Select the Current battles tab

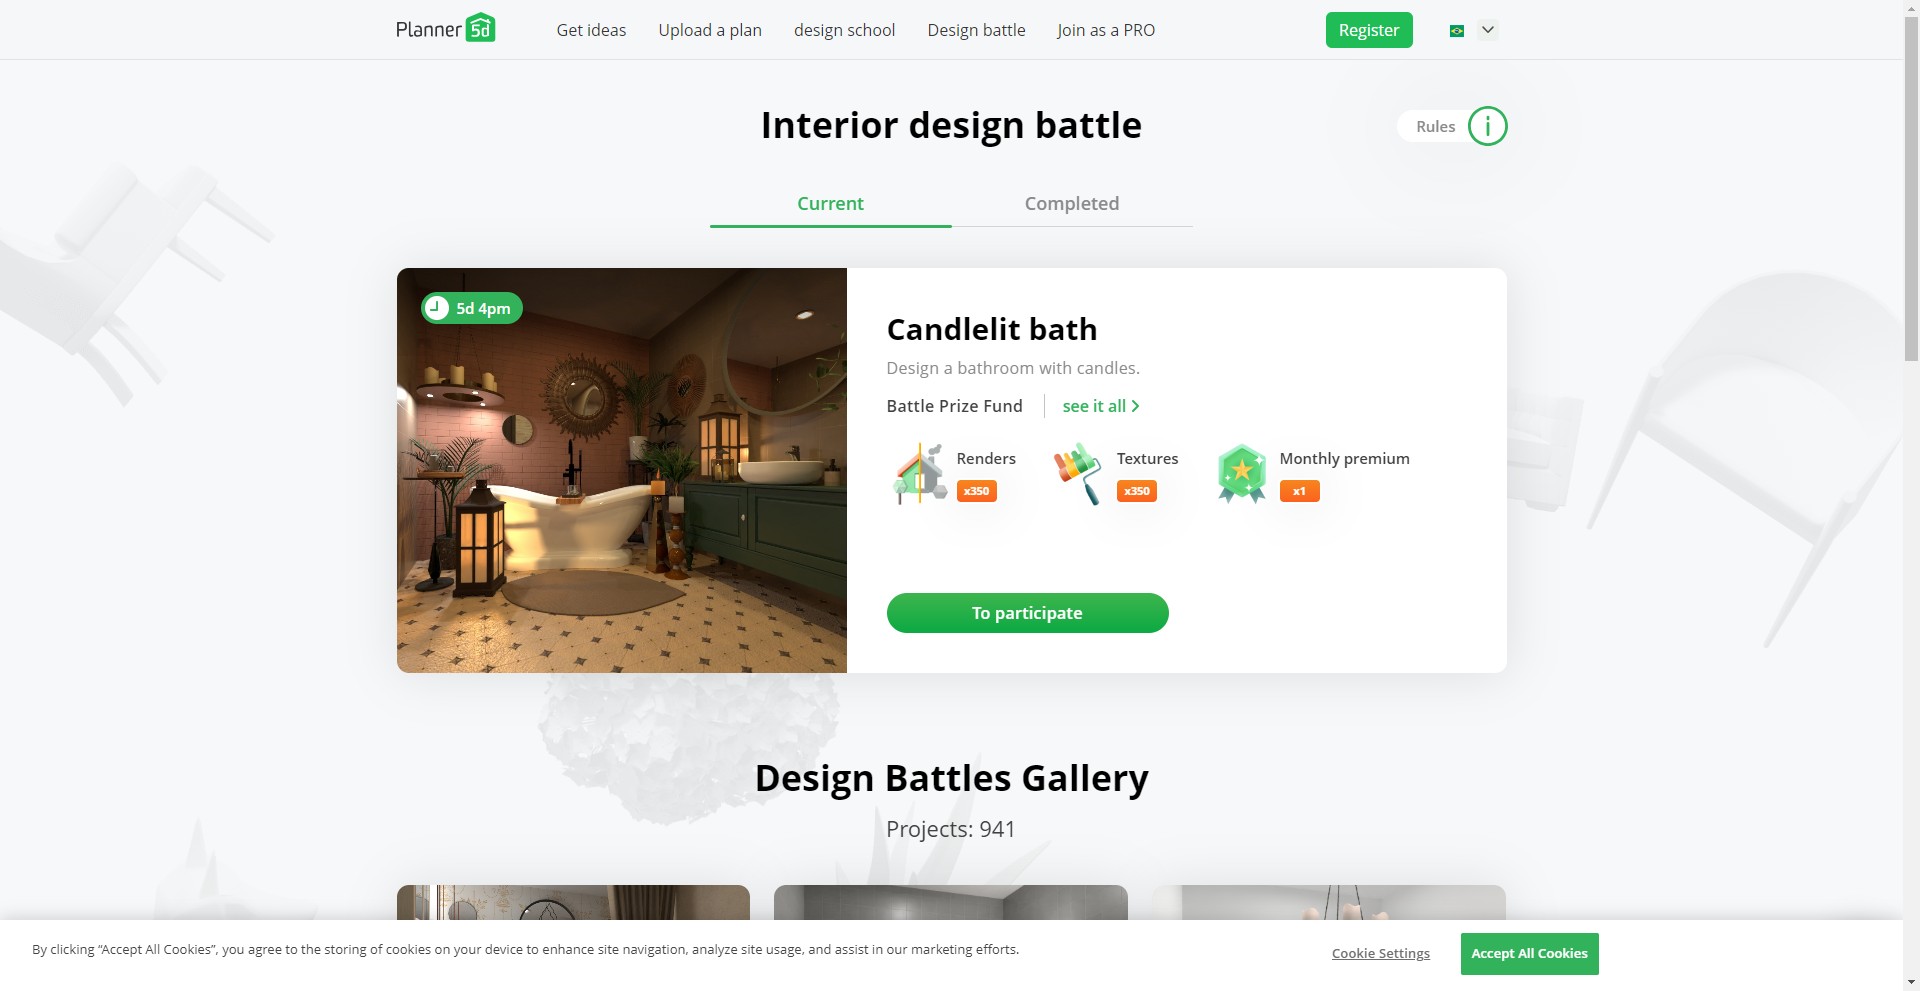pos(830,203)
